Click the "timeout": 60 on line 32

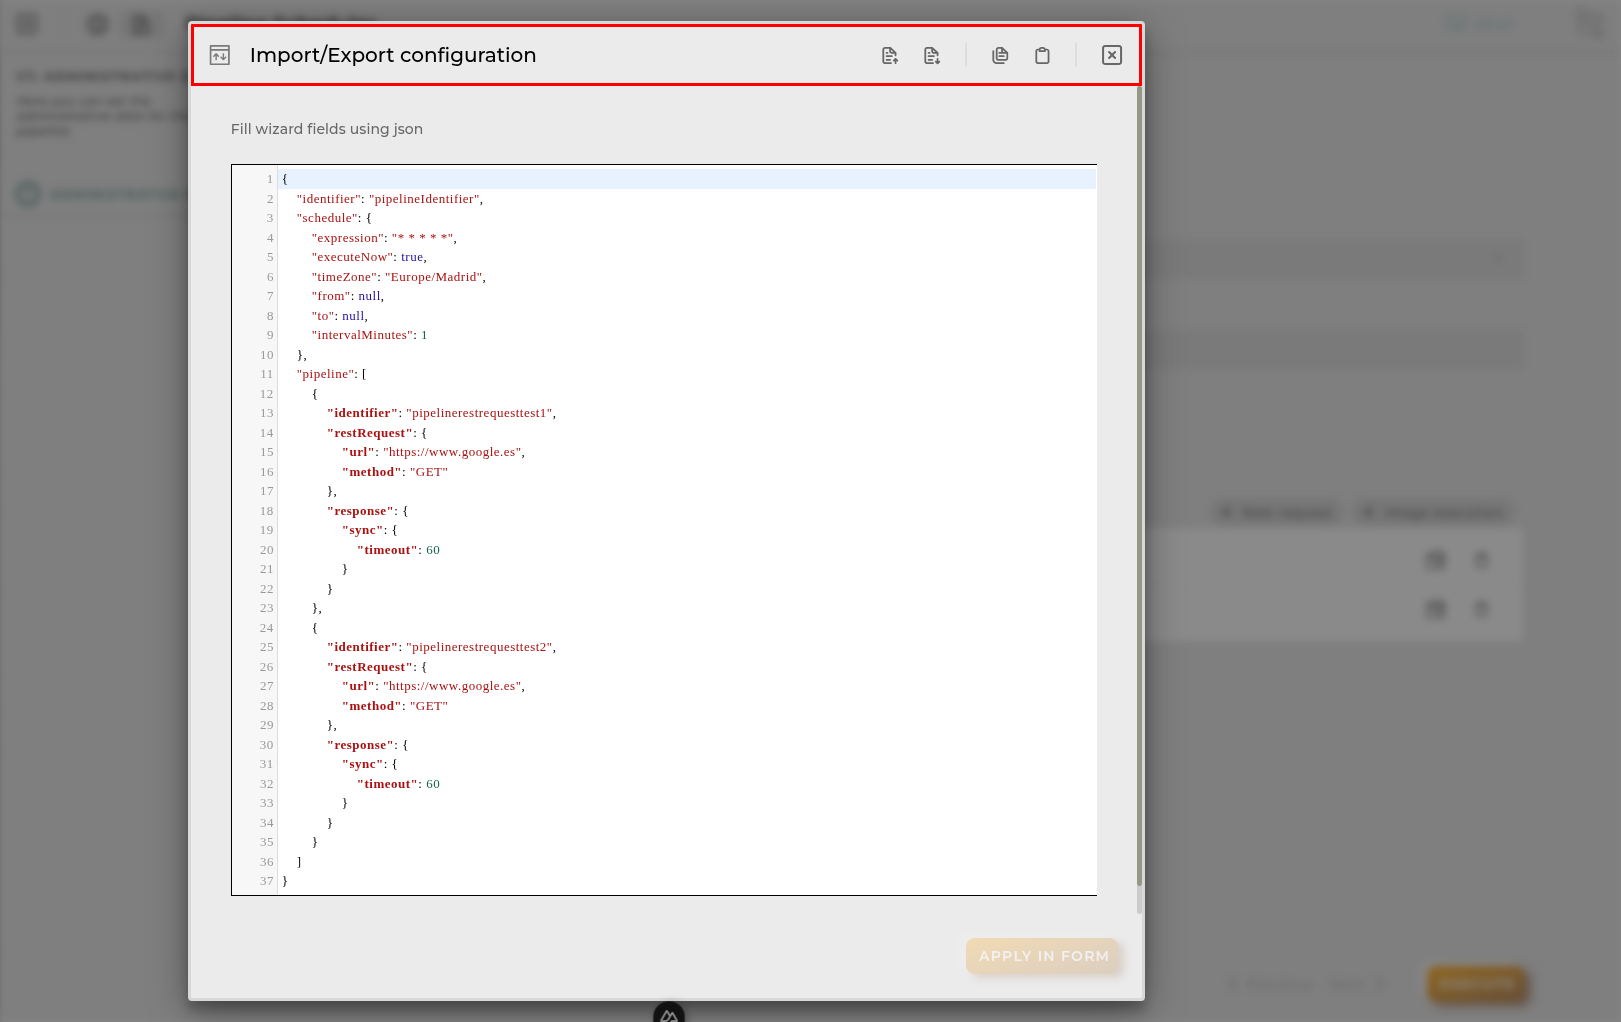point(398,784)
